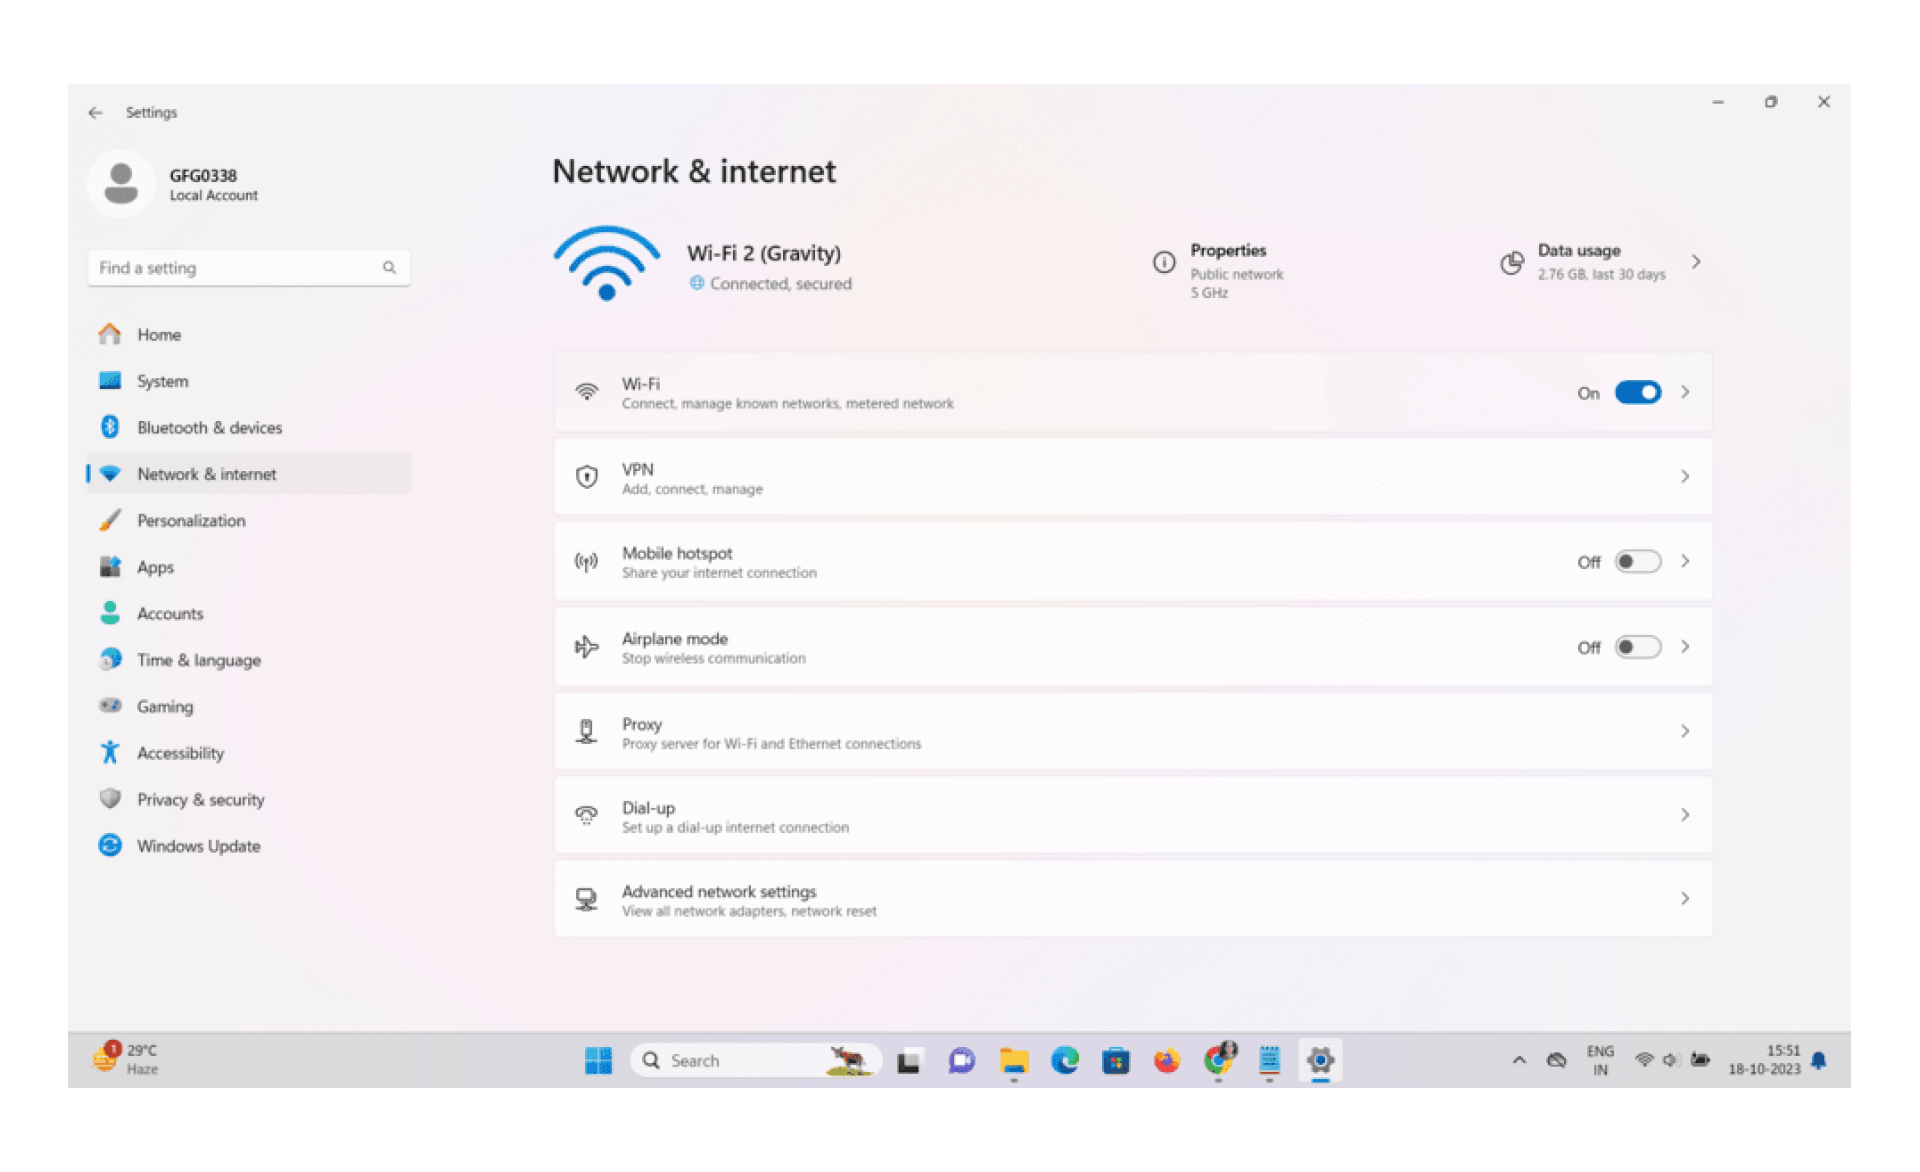
Task: Expand hidden icons in the system tray
Action: [x=1518, y=1060]
